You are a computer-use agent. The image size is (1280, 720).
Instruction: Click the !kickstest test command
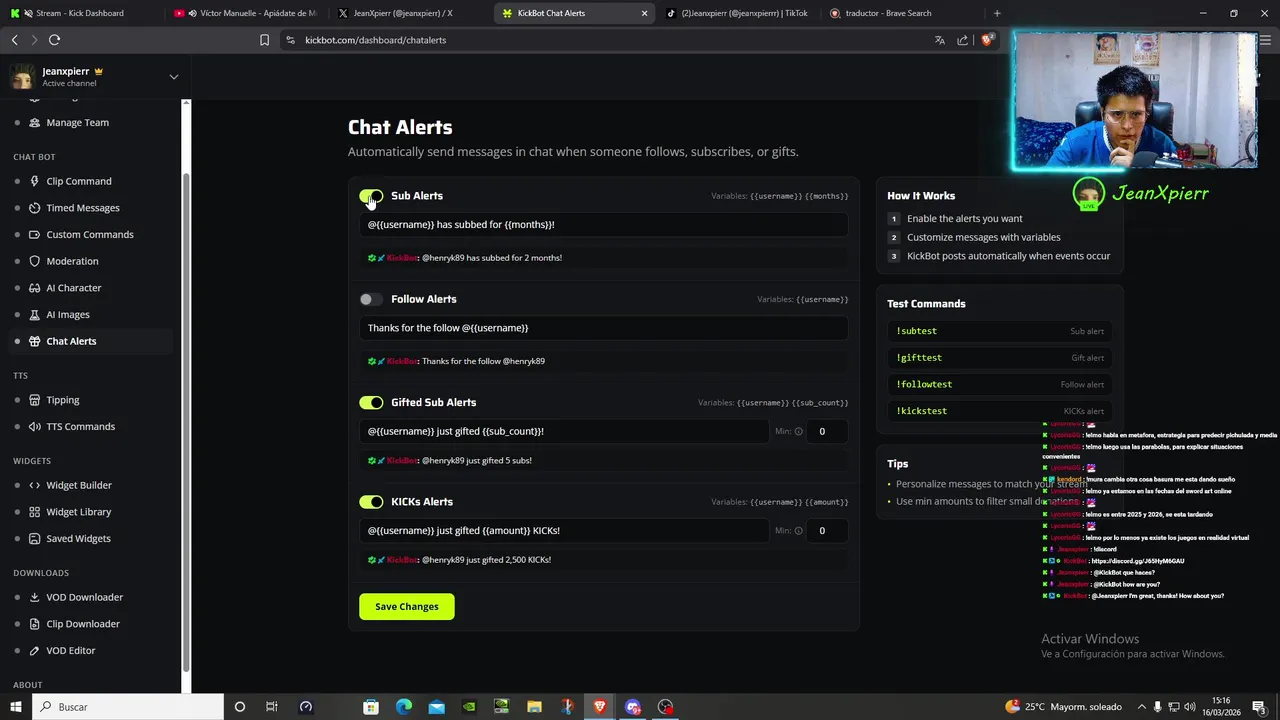[x=1000, y=411]
